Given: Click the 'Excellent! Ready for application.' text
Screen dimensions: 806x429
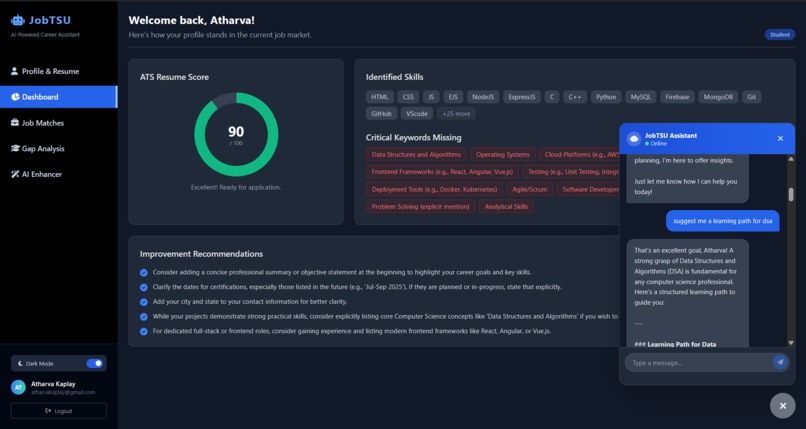Looking at the screenshot, I should [236, 188].
